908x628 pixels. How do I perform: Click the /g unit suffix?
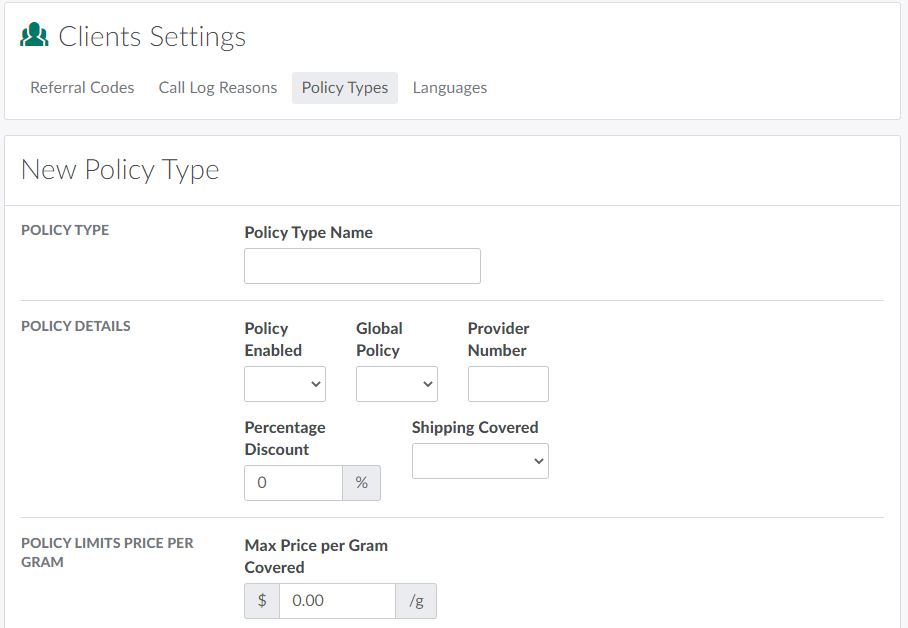click(416, 601)
